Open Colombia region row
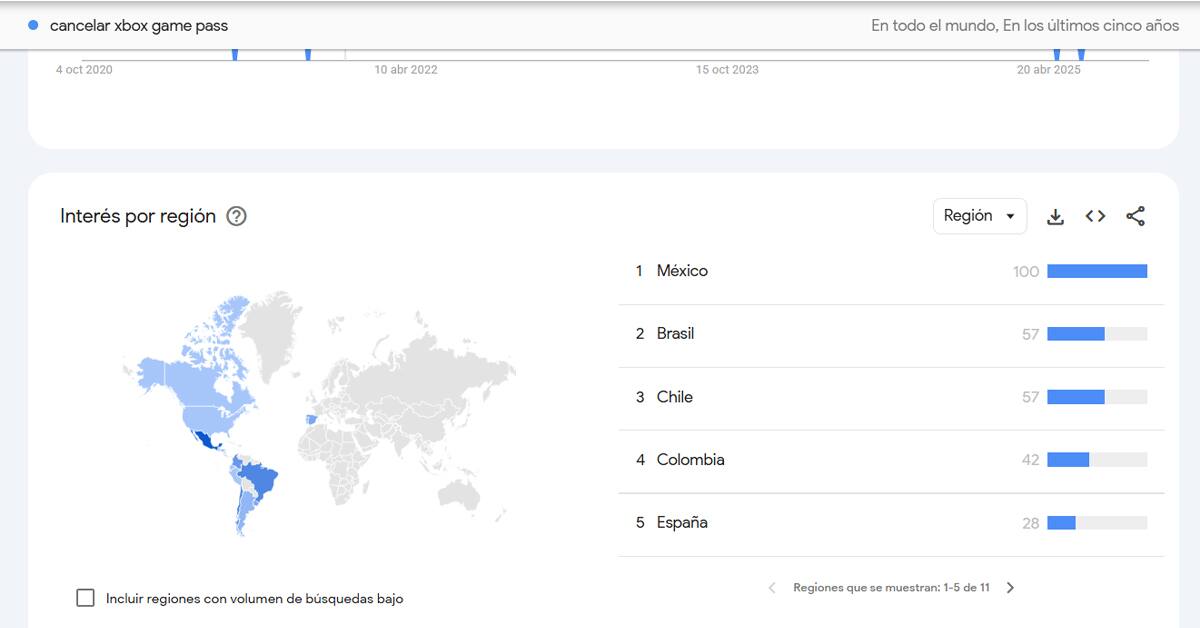Screen dimensions: 1200x628 click(891, 460)
